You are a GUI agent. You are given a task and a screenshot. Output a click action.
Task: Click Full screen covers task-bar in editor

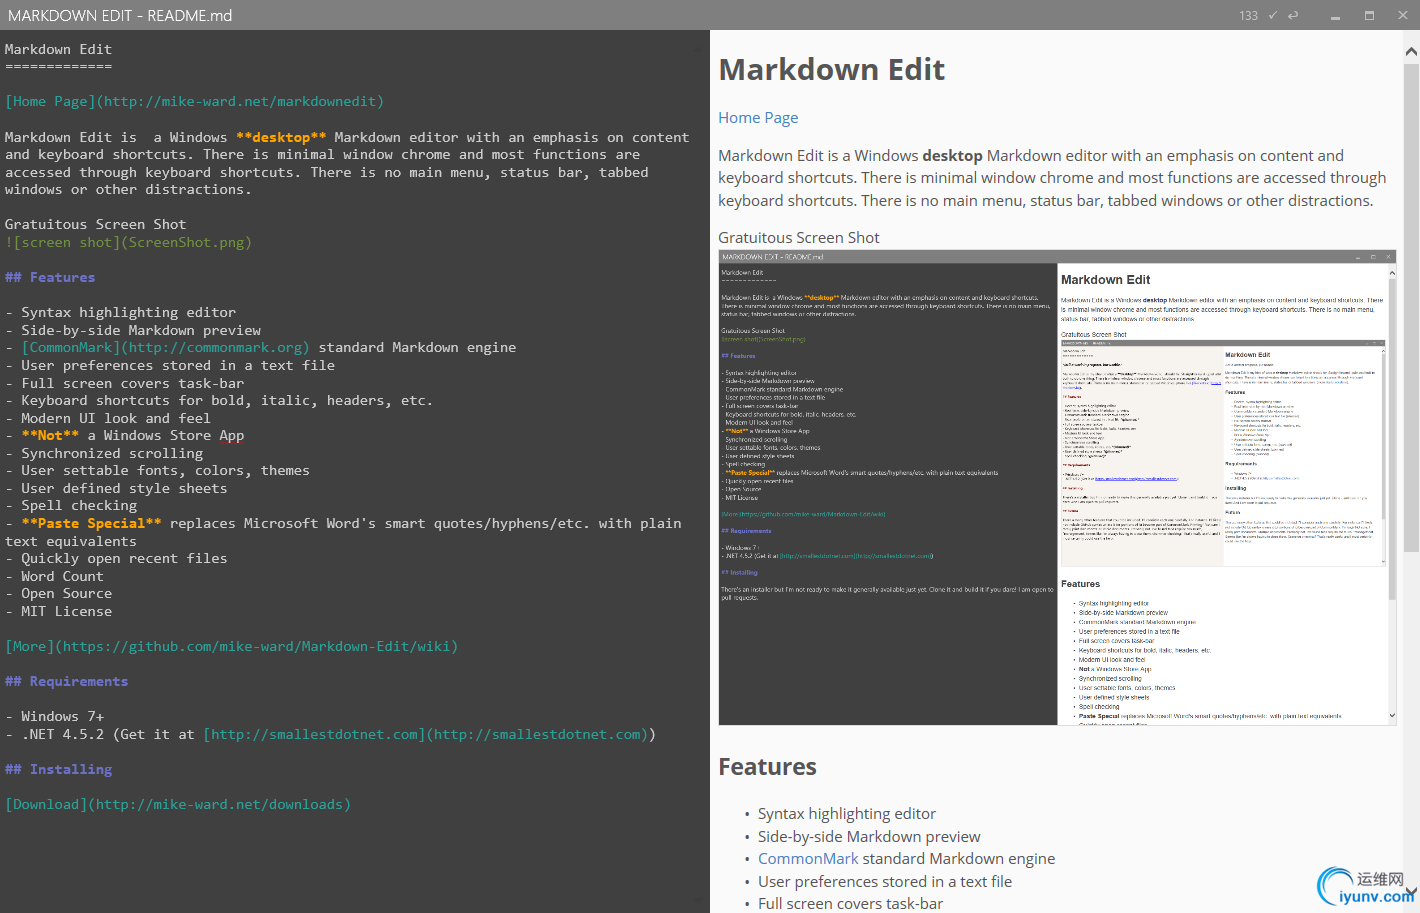(125, 383)
